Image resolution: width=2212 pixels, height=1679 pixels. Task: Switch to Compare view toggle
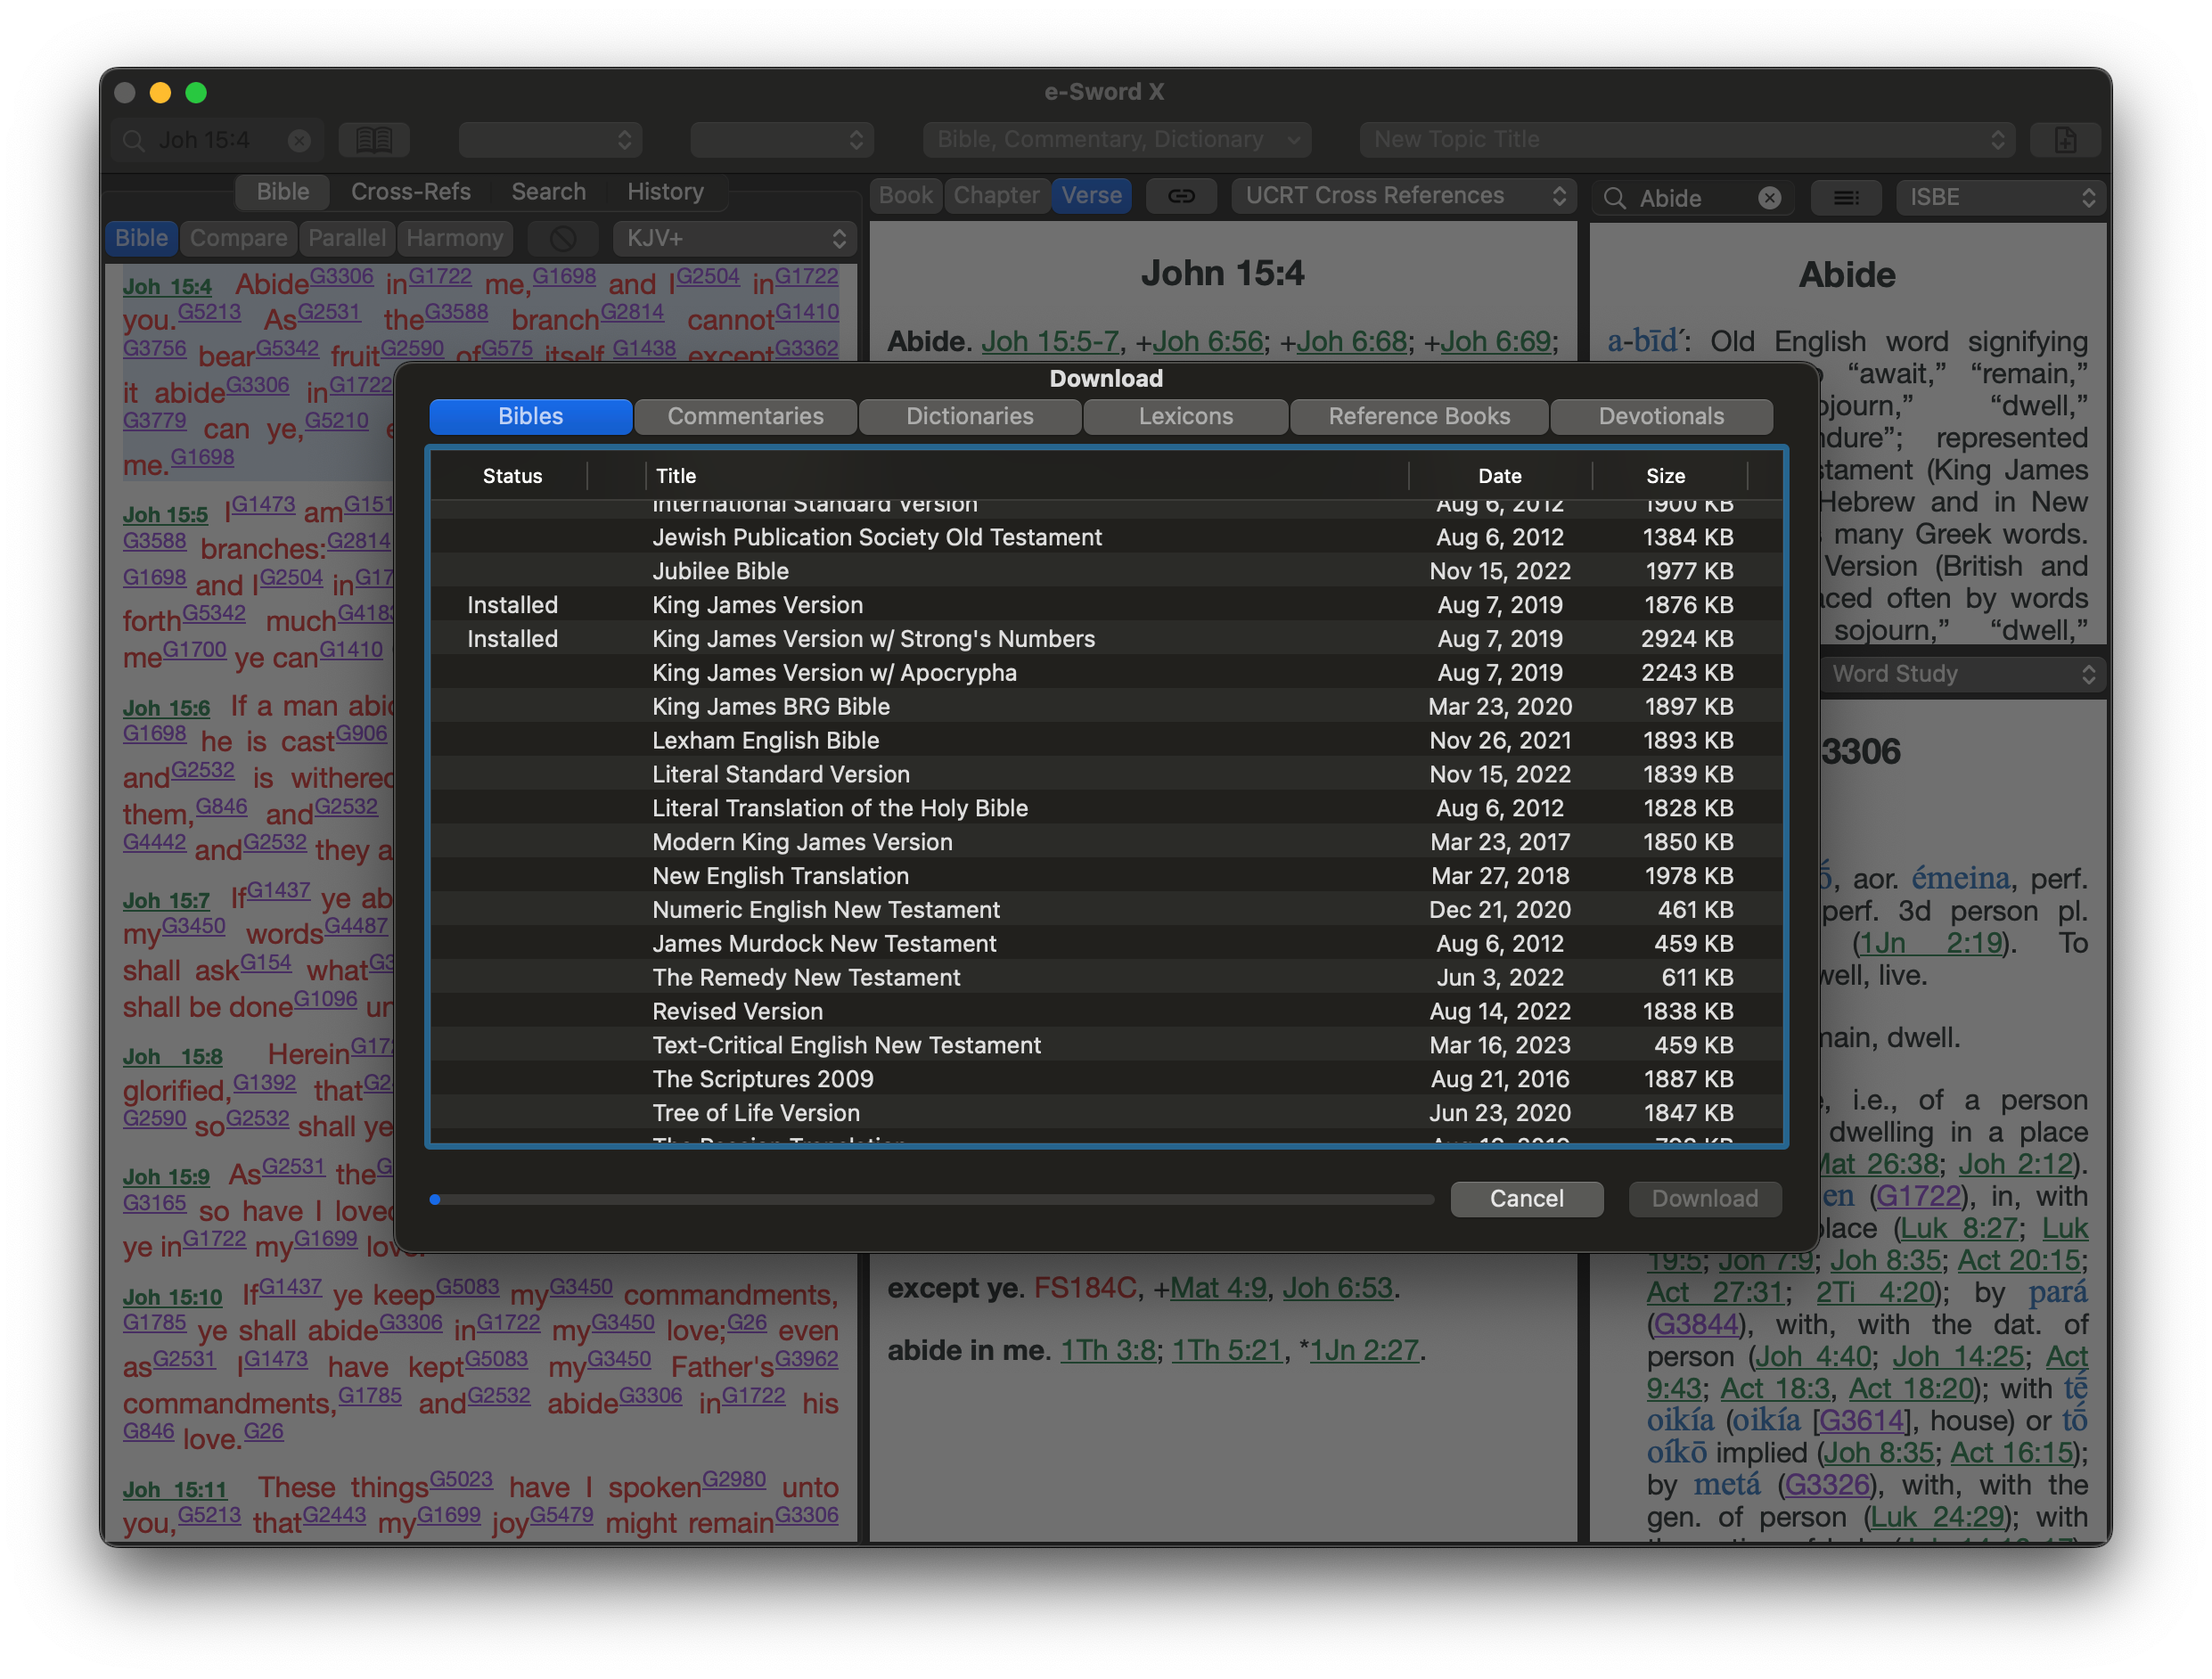point(238,239)
